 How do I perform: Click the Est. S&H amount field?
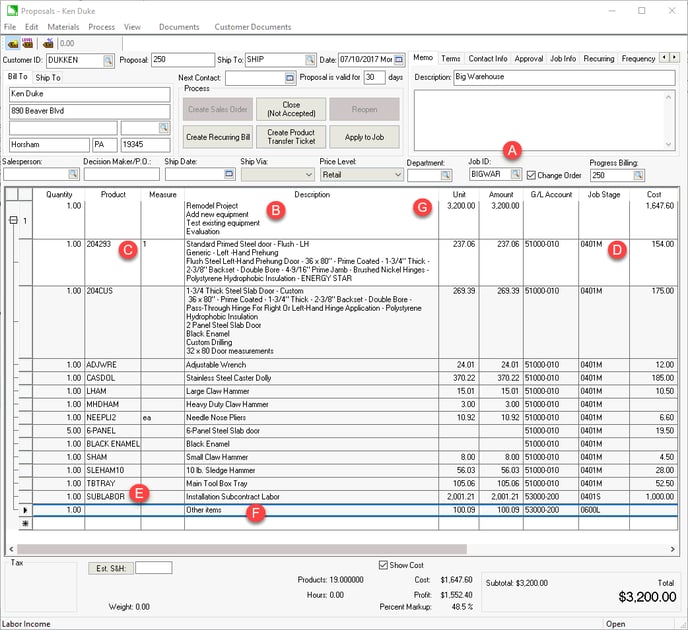click(x=154, y=568)
